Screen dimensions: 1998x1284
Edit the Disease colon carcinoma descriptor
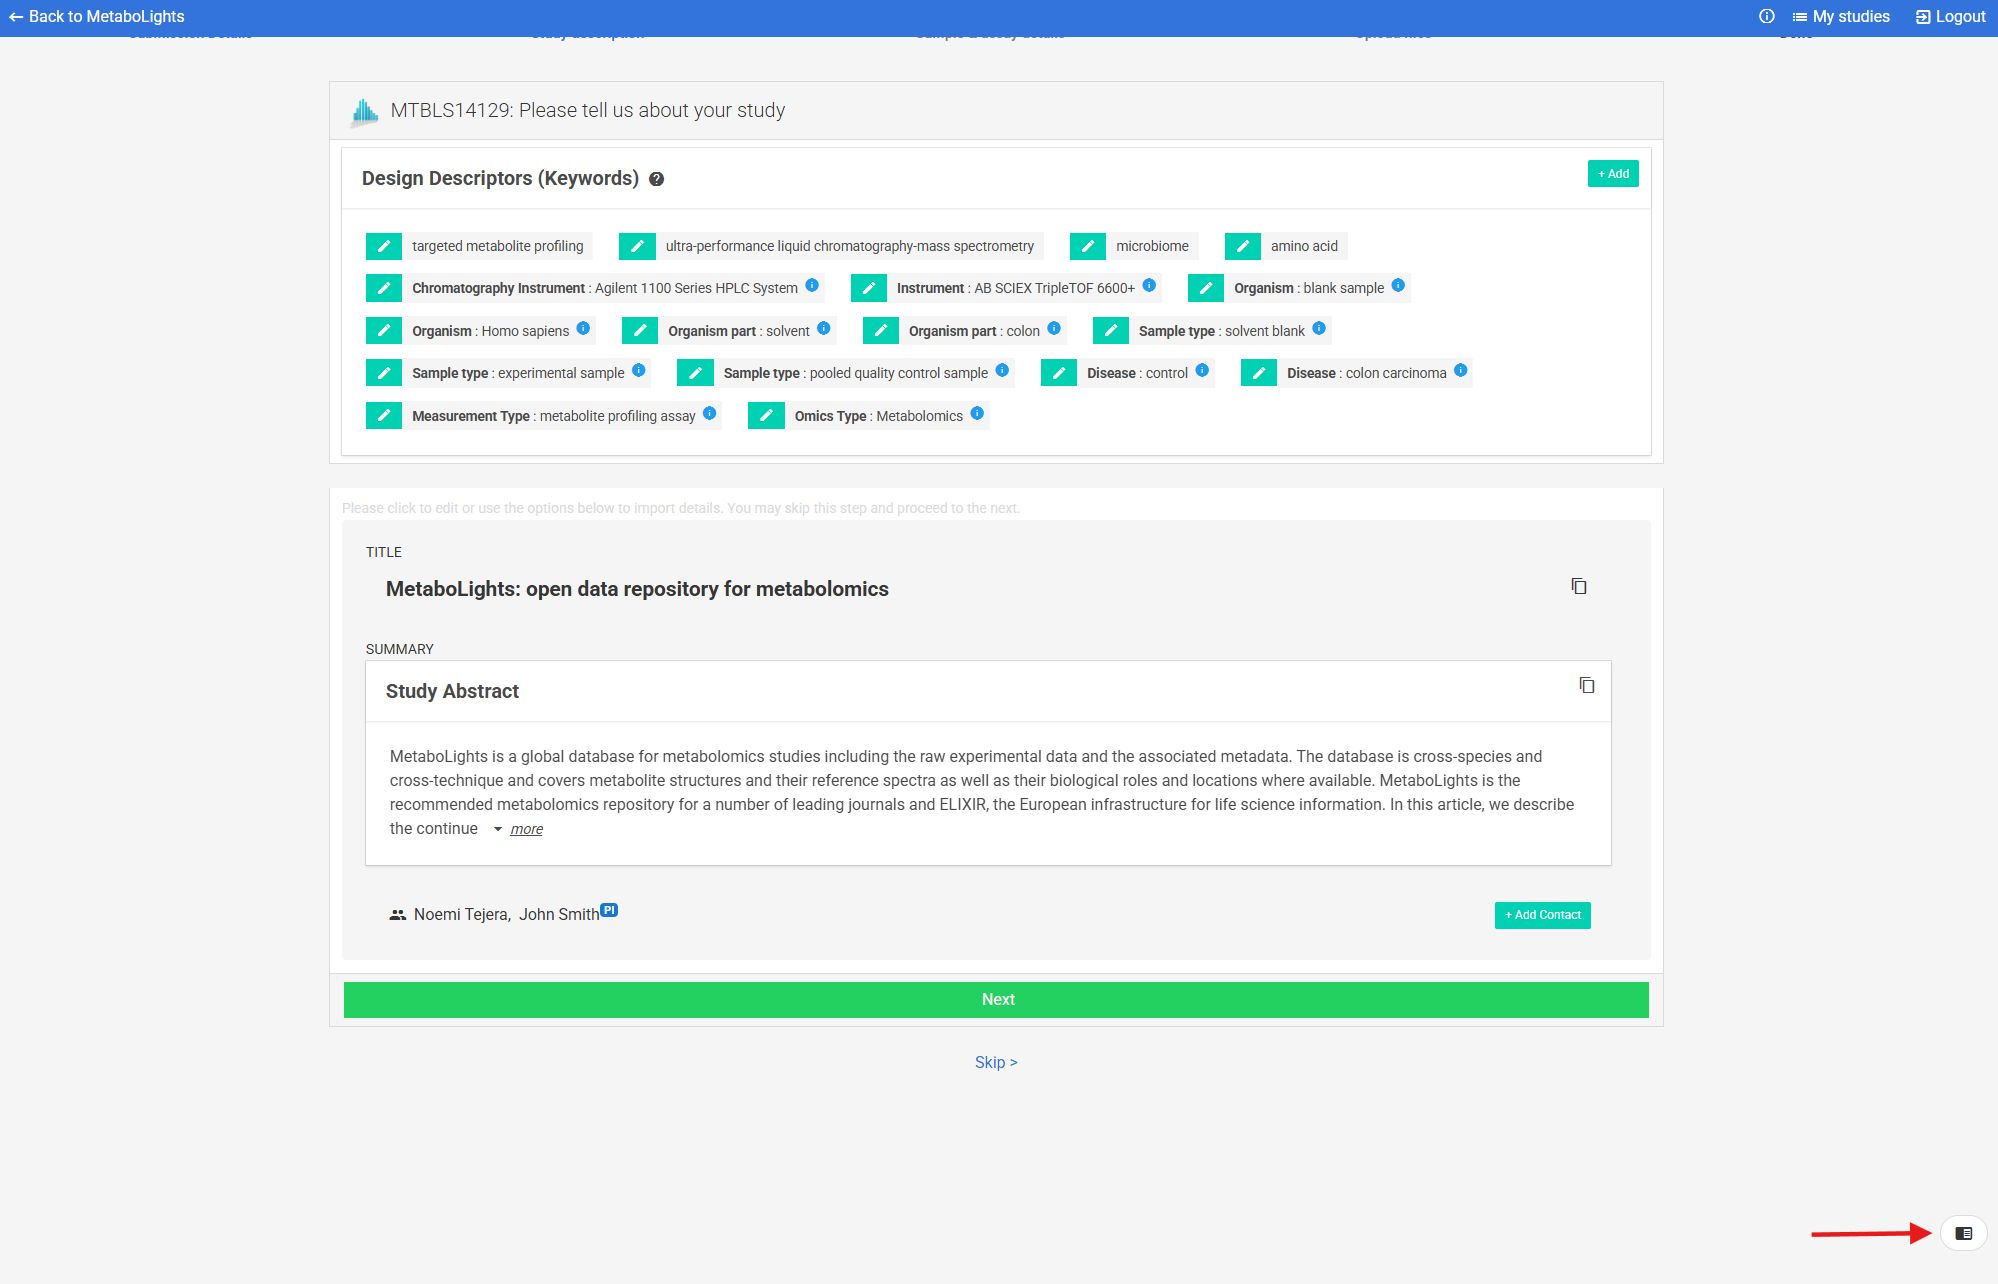click(1258, 373)
